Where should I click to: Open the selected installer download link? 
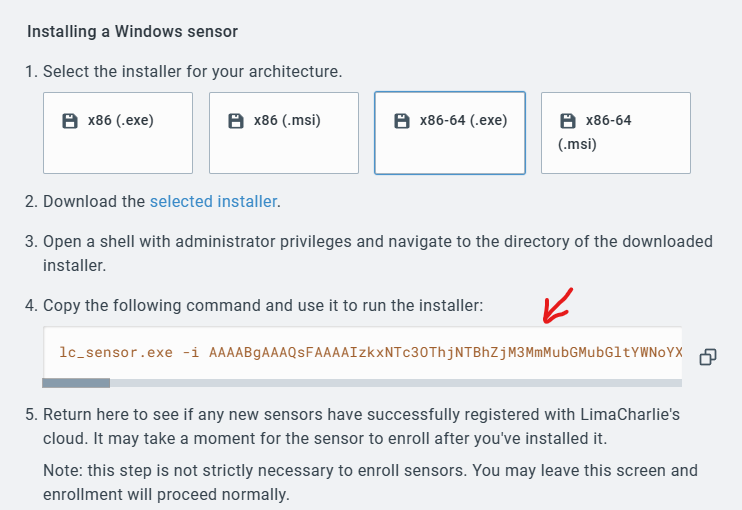[x=213, y=202]
